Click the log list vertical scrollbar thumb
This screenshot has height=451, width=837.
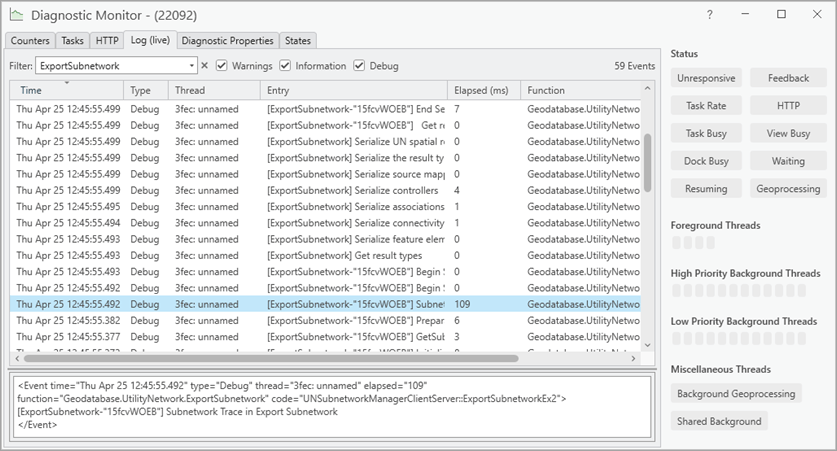(x=648, y=162)
